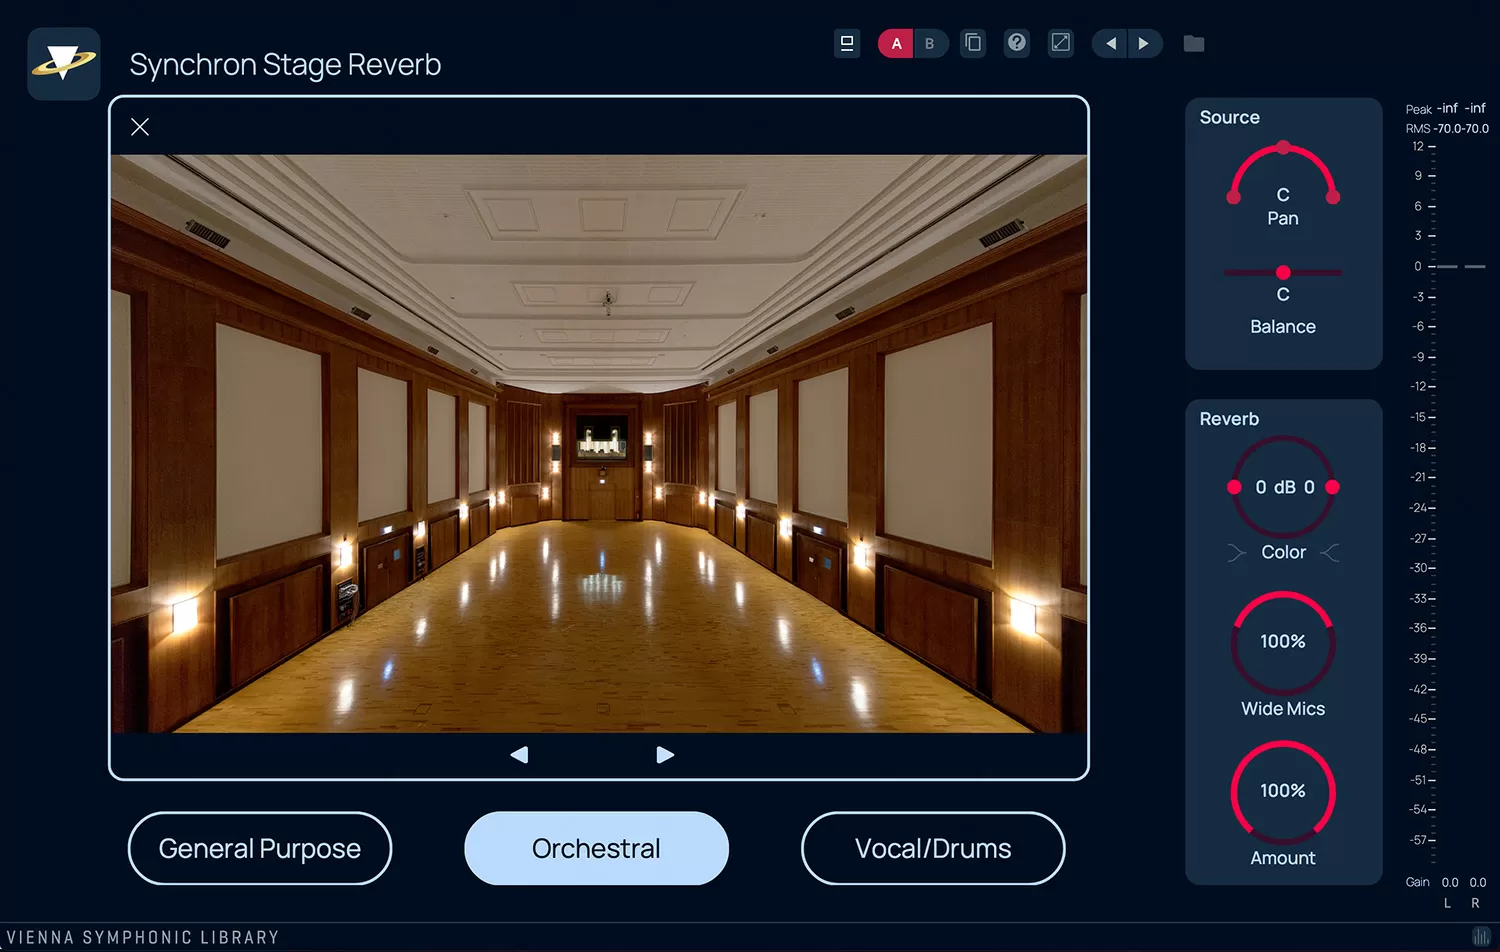Switch back to setting A
Screen dimensions: 1500x952
895,43
